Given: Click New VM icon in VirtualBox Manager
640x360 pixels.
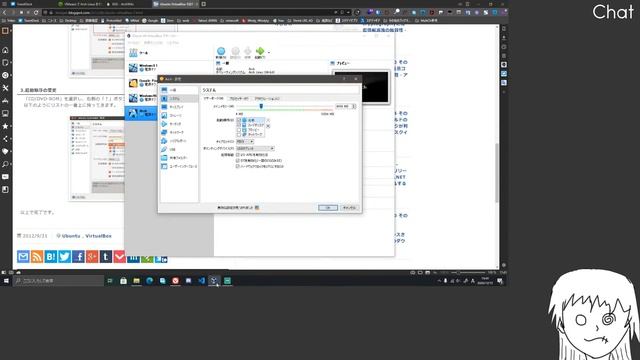Looking at the screenshot, I should [221, 52].
